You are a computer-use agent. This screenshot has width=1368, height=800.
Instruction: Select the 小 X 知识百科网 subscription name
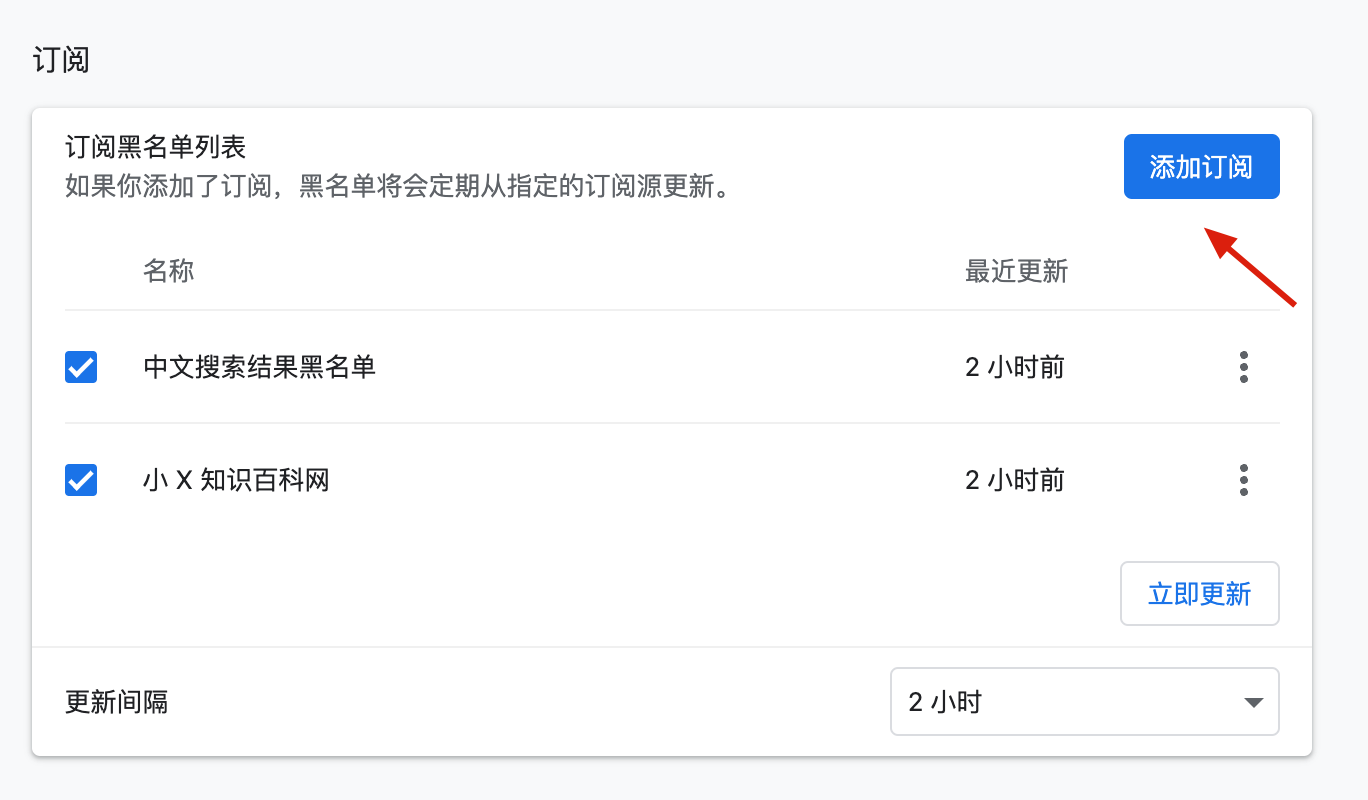236,481
